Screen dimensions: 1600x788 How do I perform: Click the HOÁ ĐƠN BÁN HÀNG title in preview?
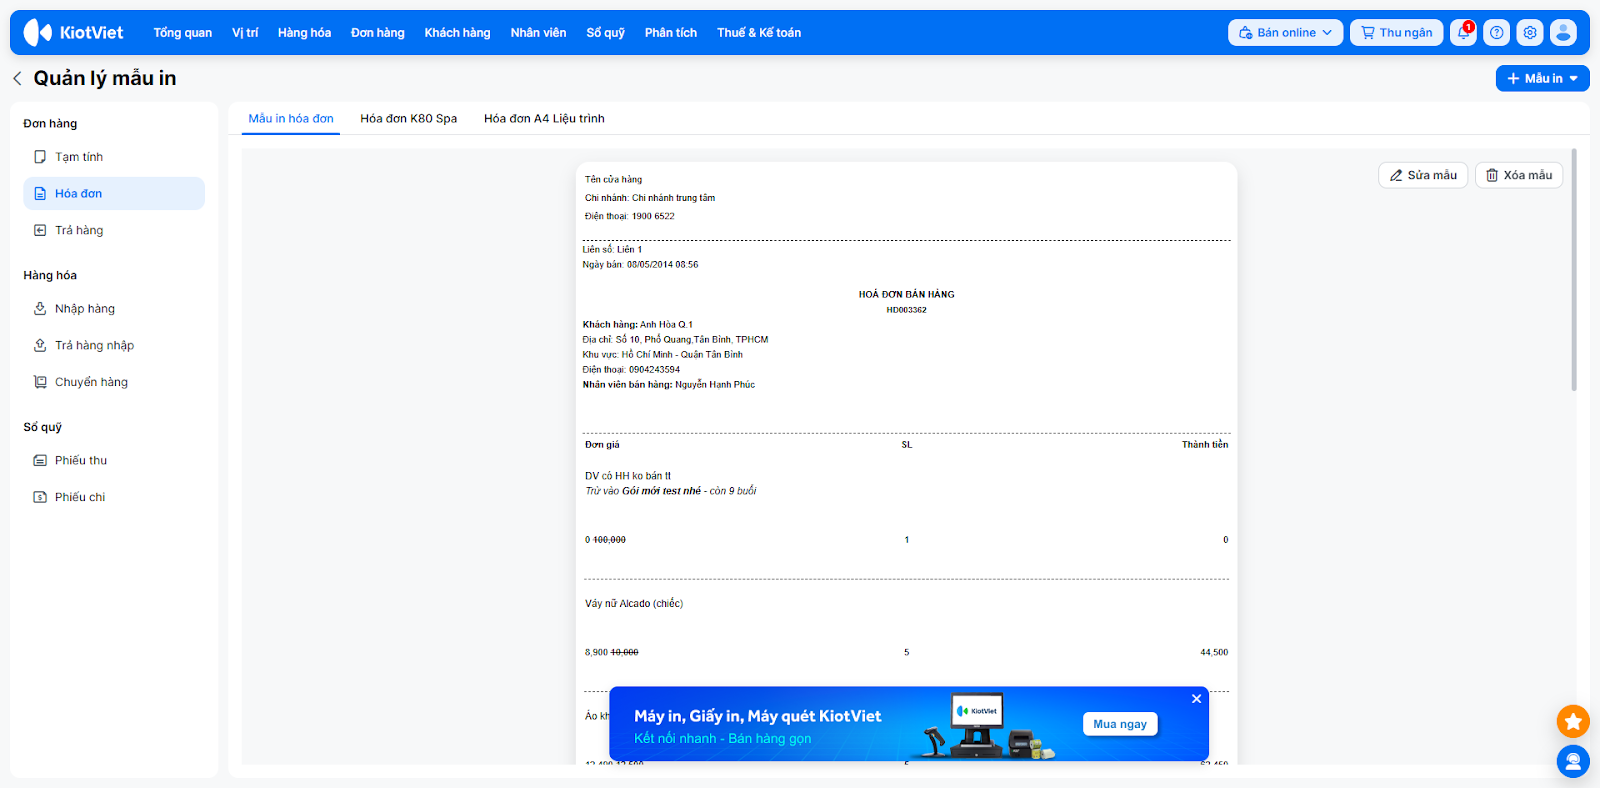pos(906,295)
